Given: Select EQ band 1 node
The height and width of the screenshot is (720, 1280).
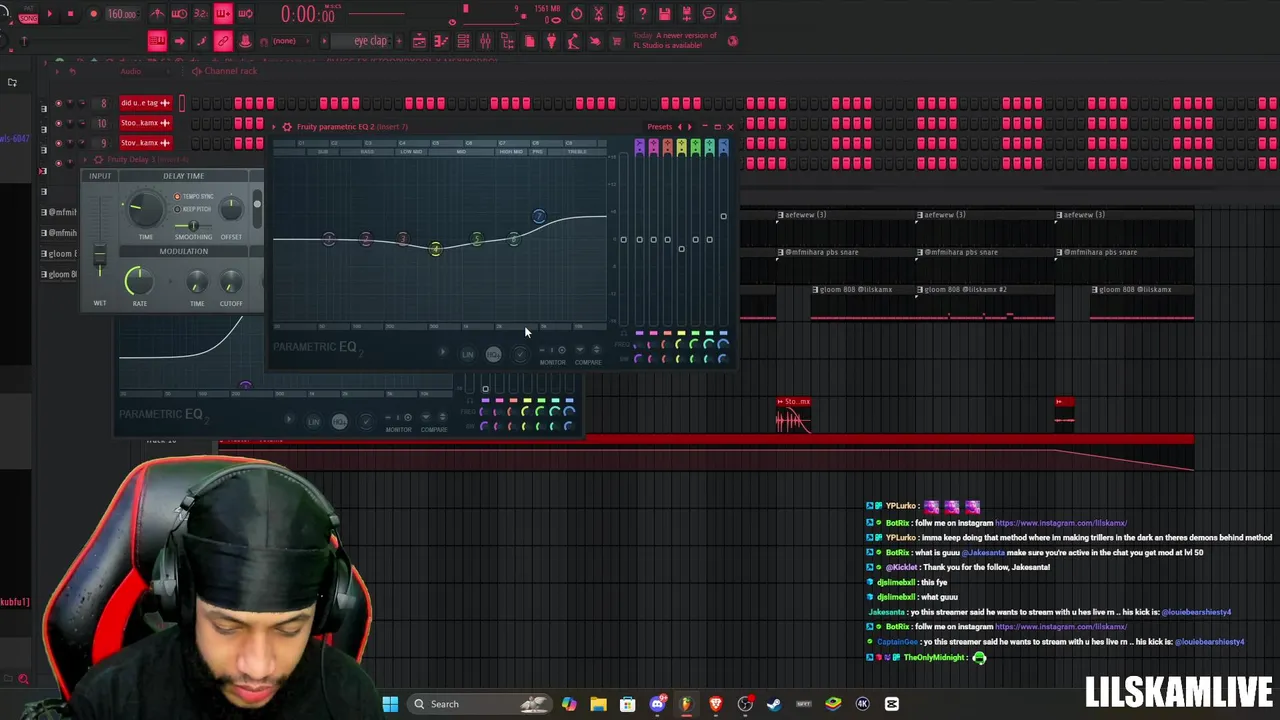Looking at the screenshot, I should 328,238.
